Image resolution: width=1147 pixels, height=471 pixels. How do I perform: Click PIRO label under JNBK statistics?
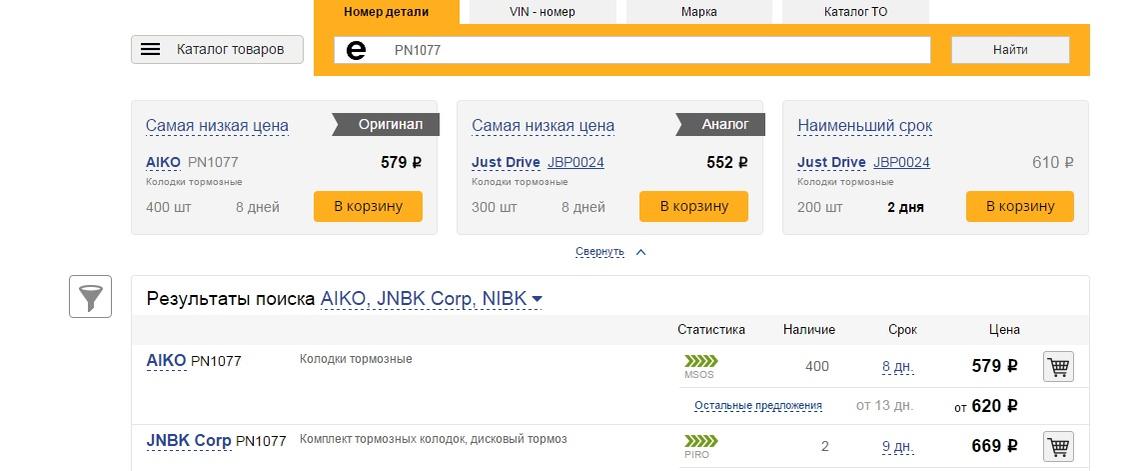point(696,455)
